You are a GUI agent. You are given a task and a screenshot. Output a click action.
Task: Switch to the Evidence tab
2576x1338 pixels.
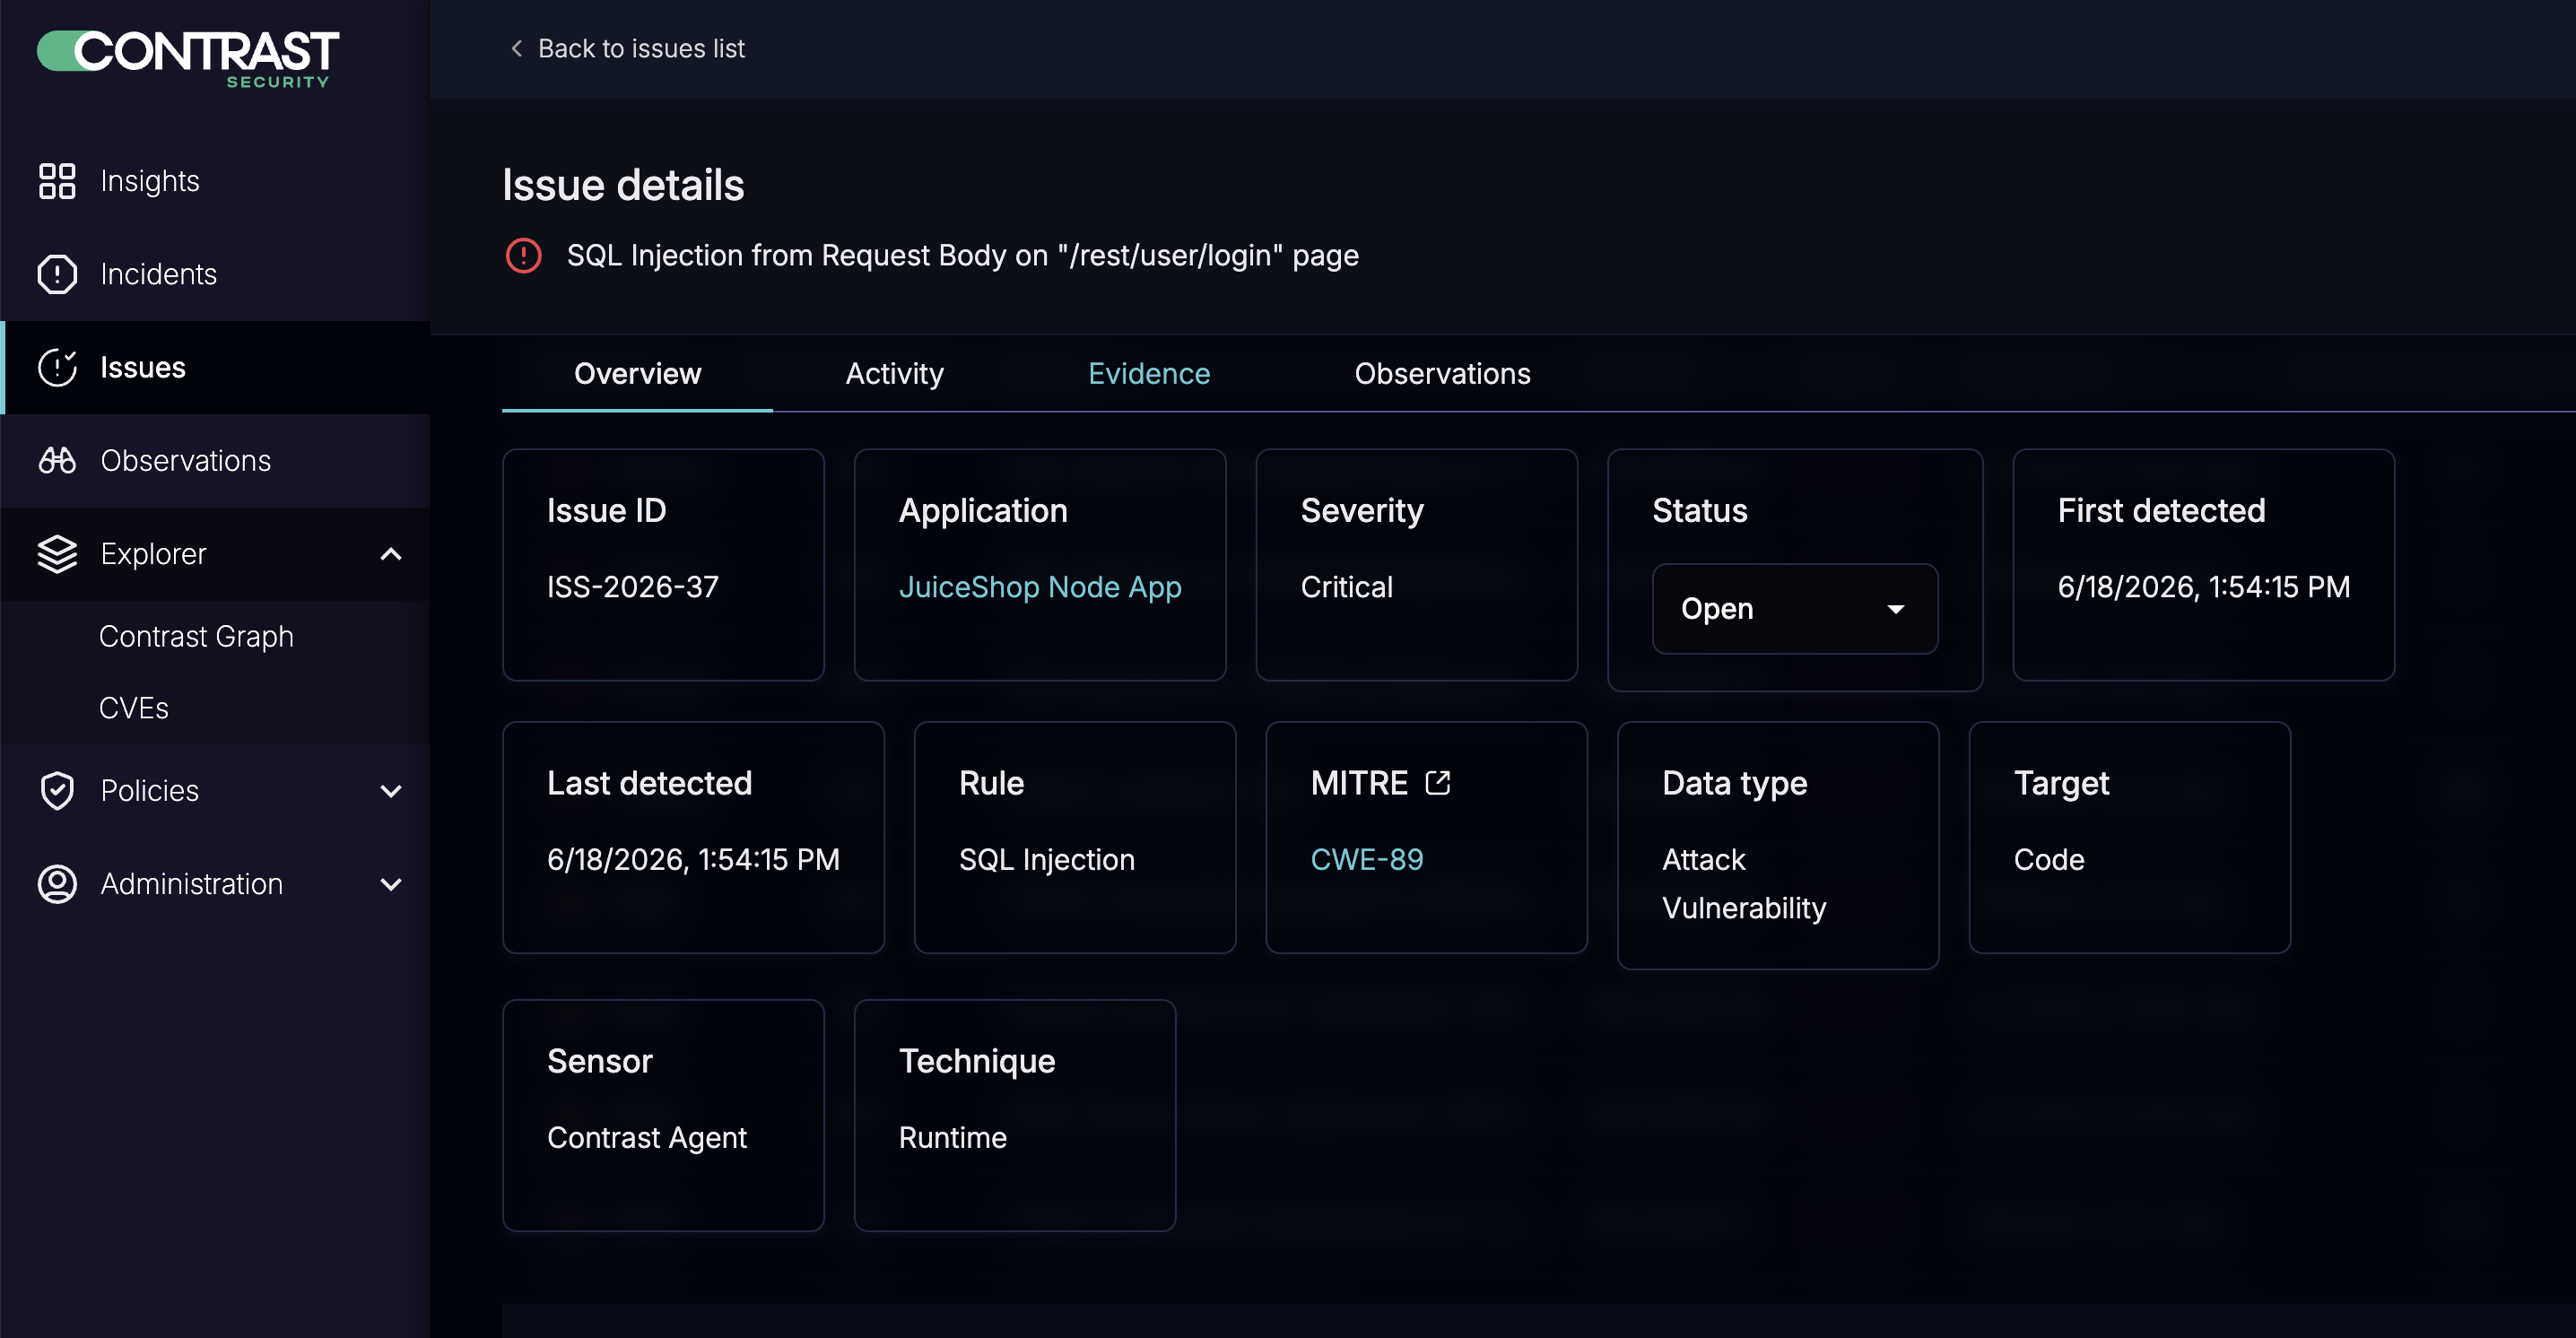tap(1148, 373)
